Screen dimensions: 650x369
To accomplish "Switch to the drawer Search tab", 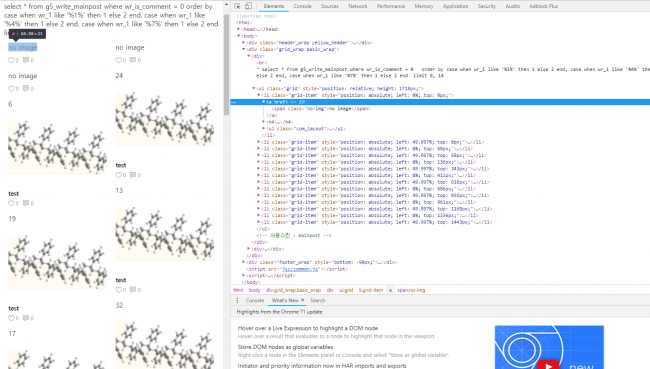I will [x=318, y=301].
